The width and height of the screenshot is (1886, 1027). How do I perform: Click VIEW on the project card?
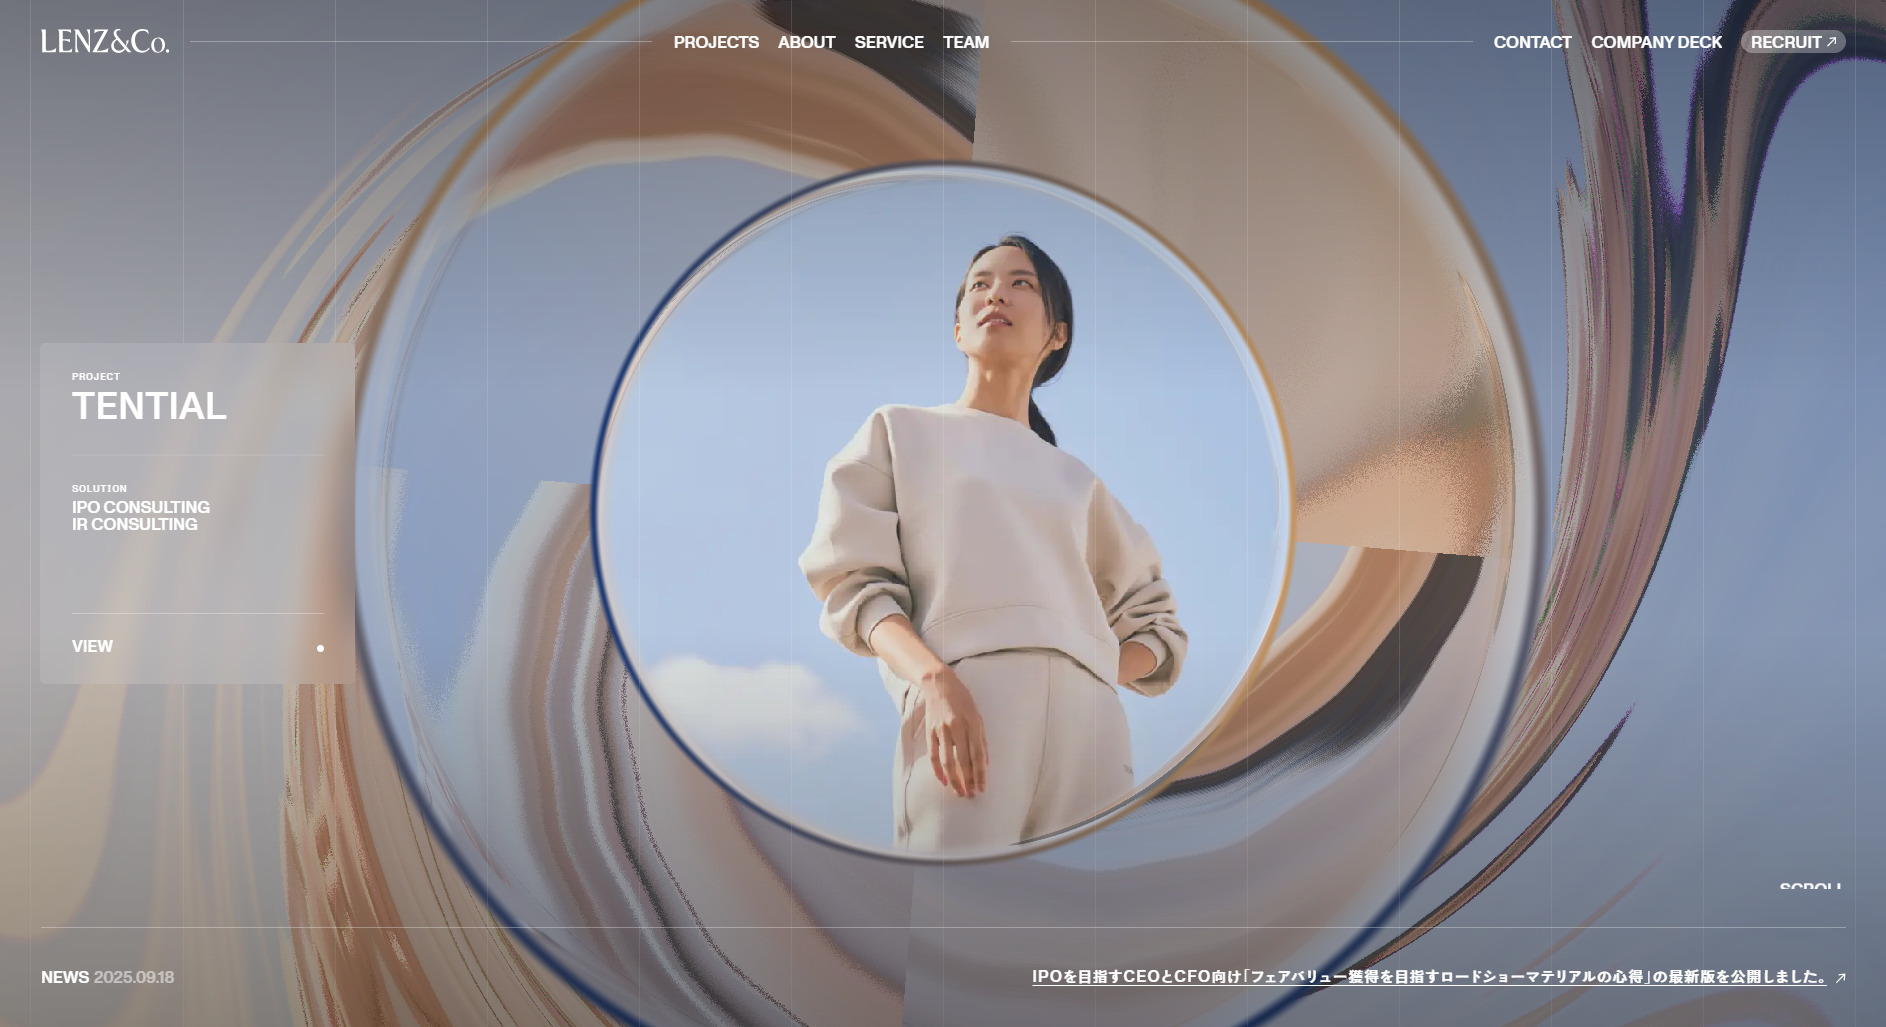tap(92, 646)
